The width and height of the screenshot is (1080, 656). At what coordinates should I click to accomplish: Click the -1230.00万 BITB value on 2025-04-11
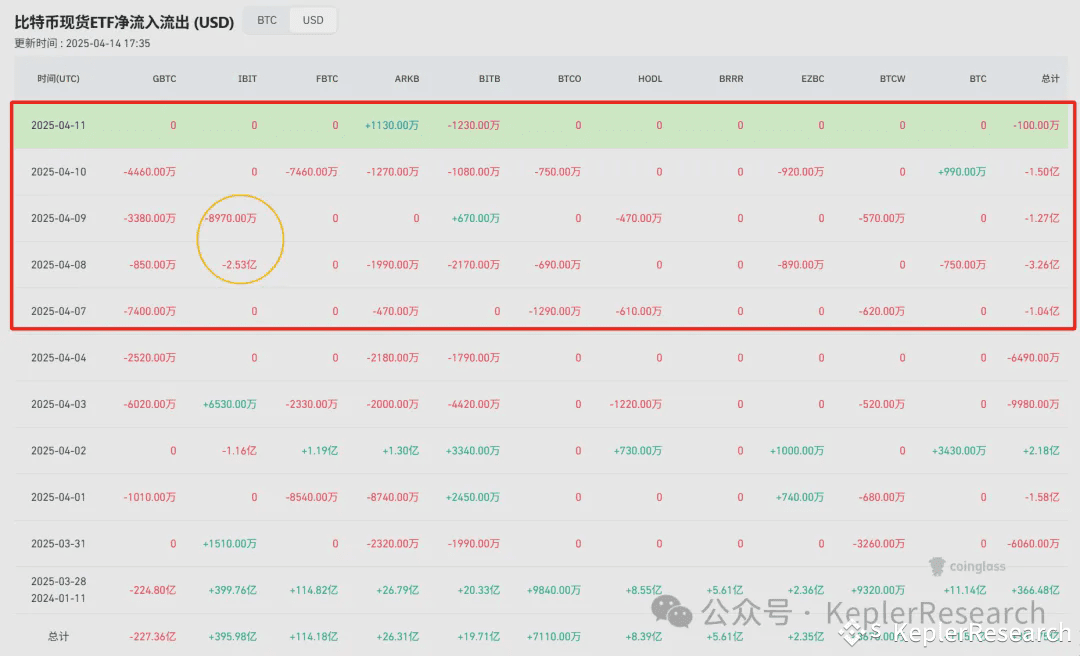pyautogui.click(x=474, y=125)
